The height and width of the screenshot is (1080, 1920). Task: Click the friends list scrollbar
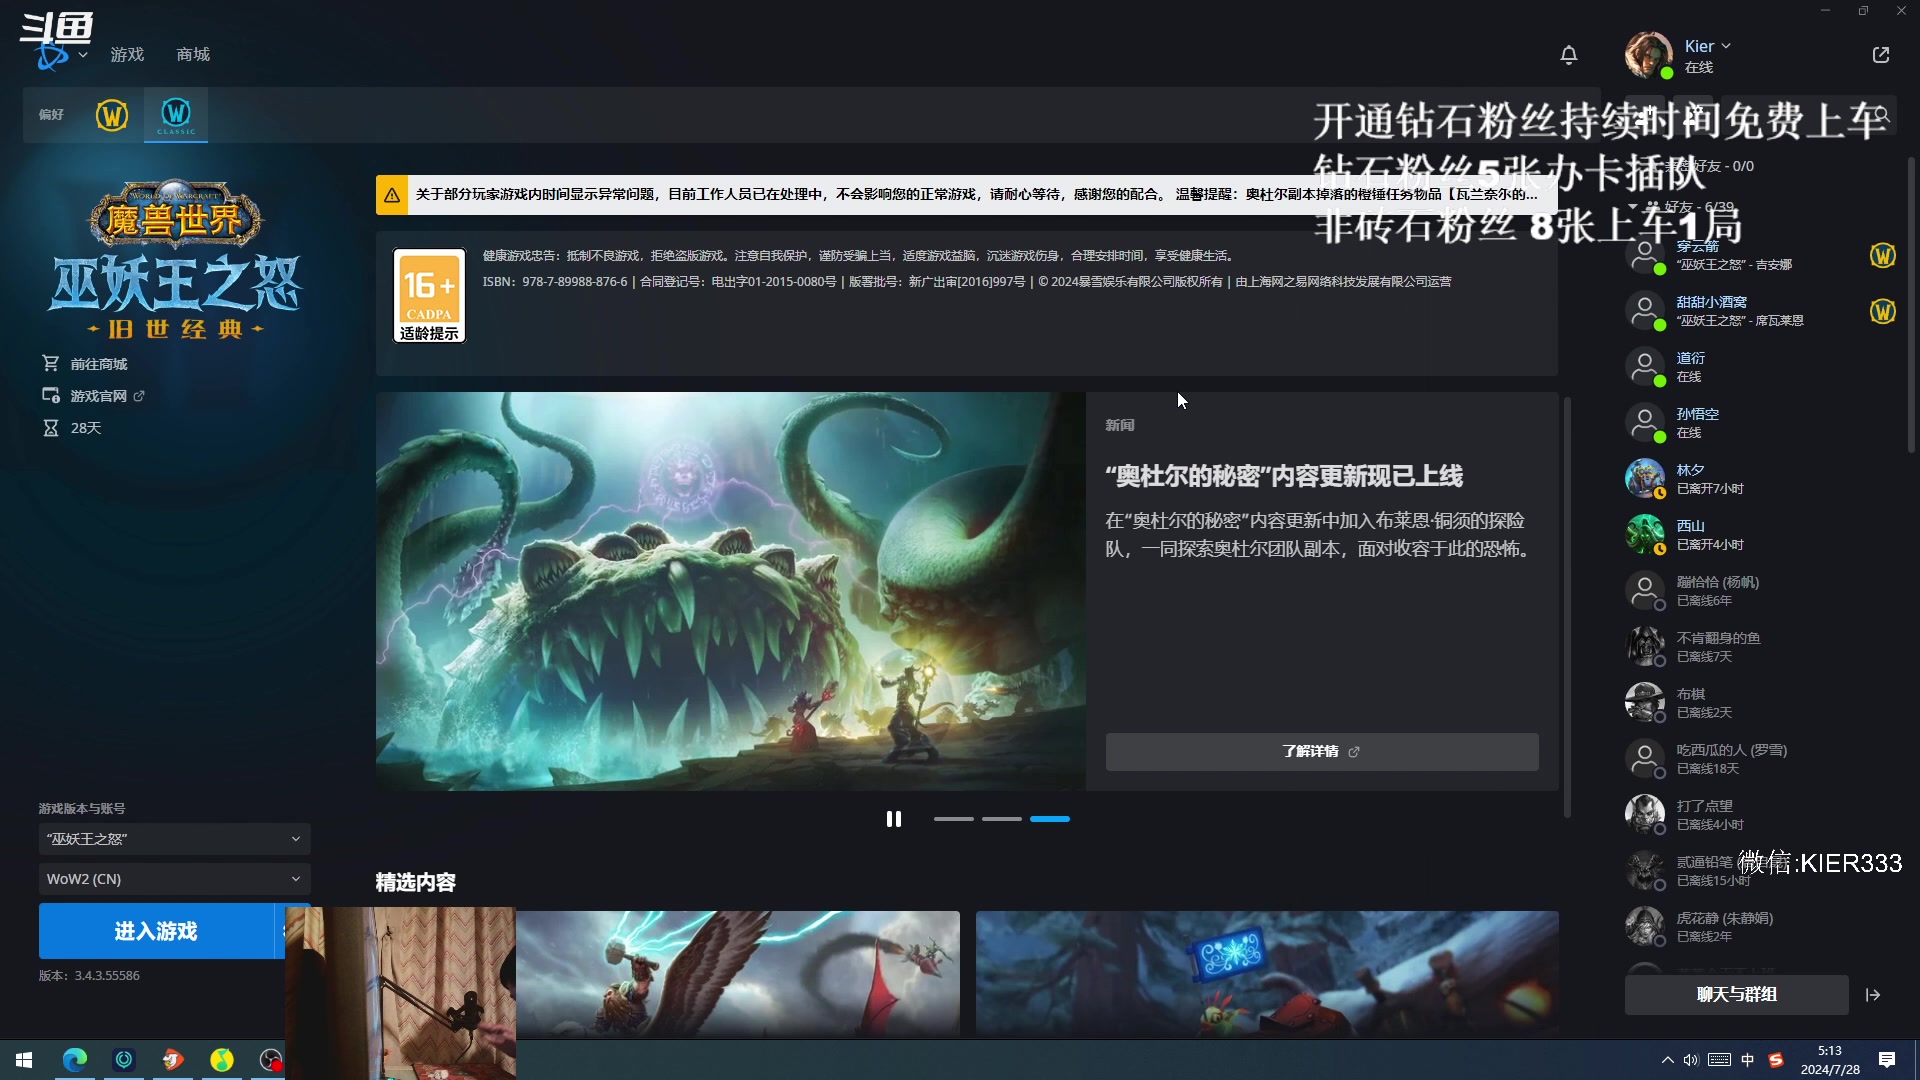tap(1911, 305)
